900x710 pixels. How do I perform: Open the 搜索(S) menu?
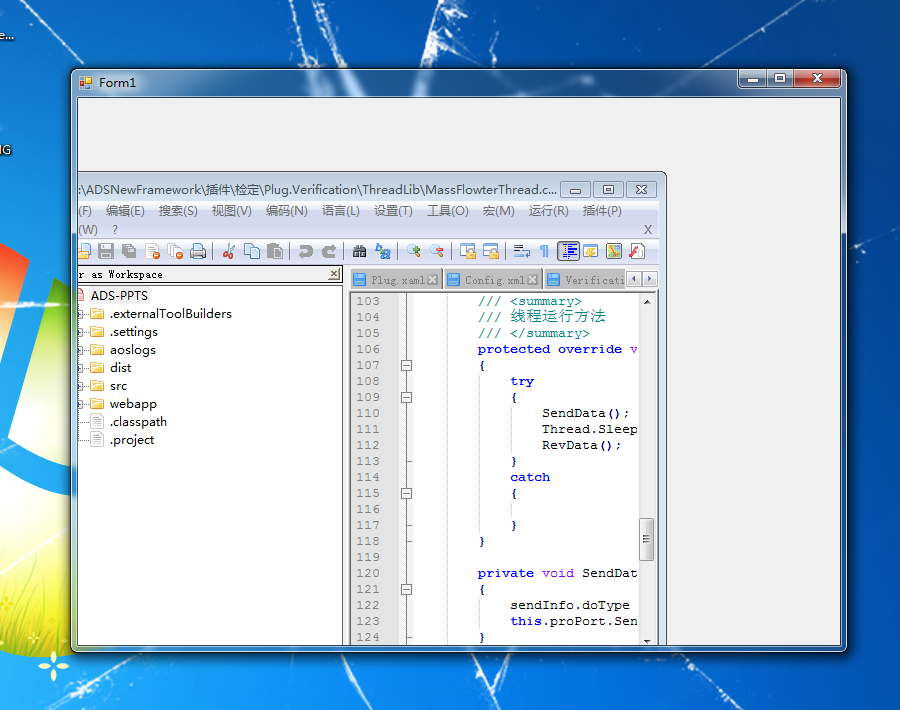click(x=178, y=211)
